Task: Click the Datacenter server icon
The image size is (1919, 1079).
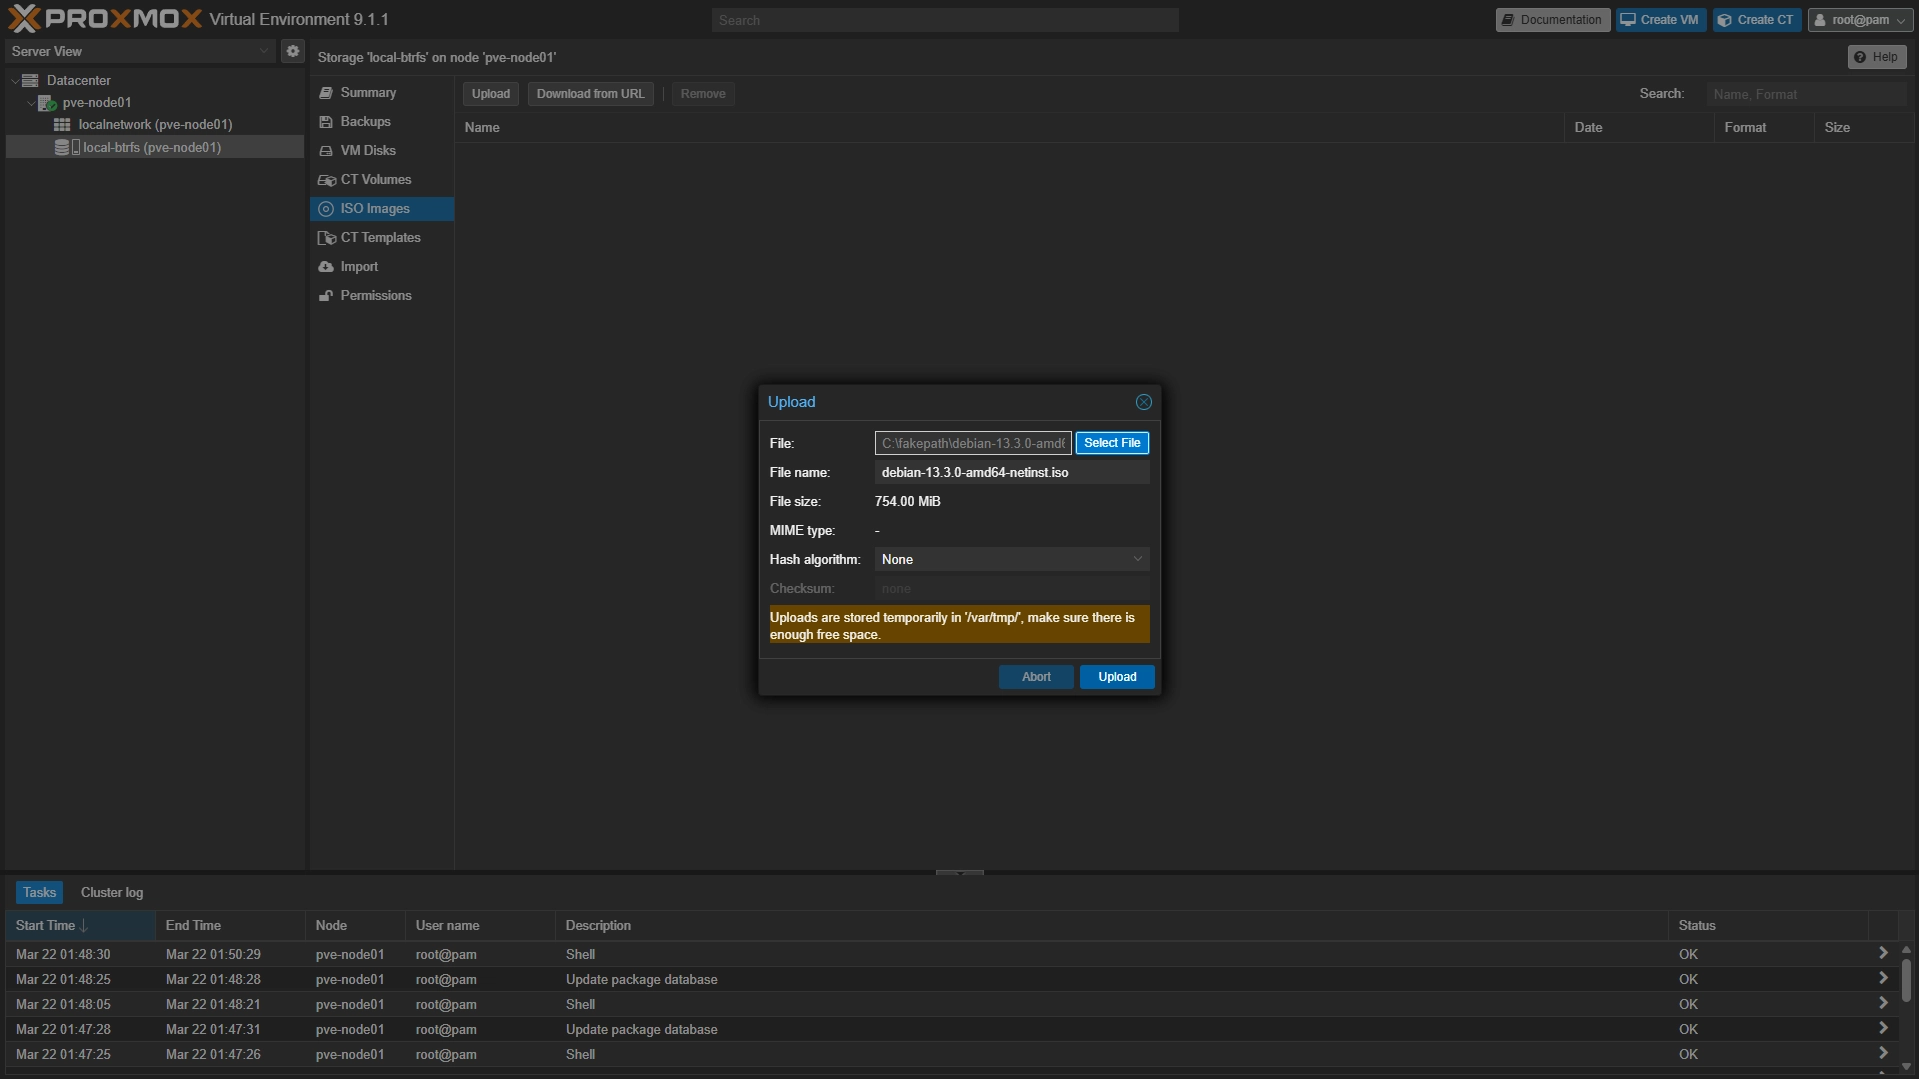Action: click(30, 80)
